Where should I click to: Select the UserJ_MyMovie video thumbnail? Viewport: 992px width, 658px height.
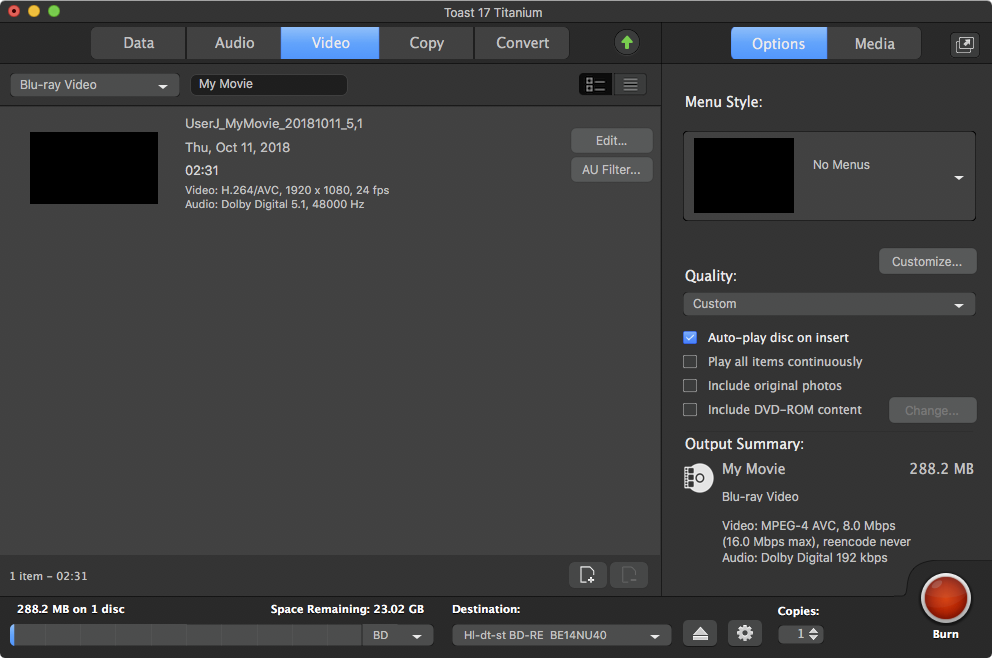94,168
